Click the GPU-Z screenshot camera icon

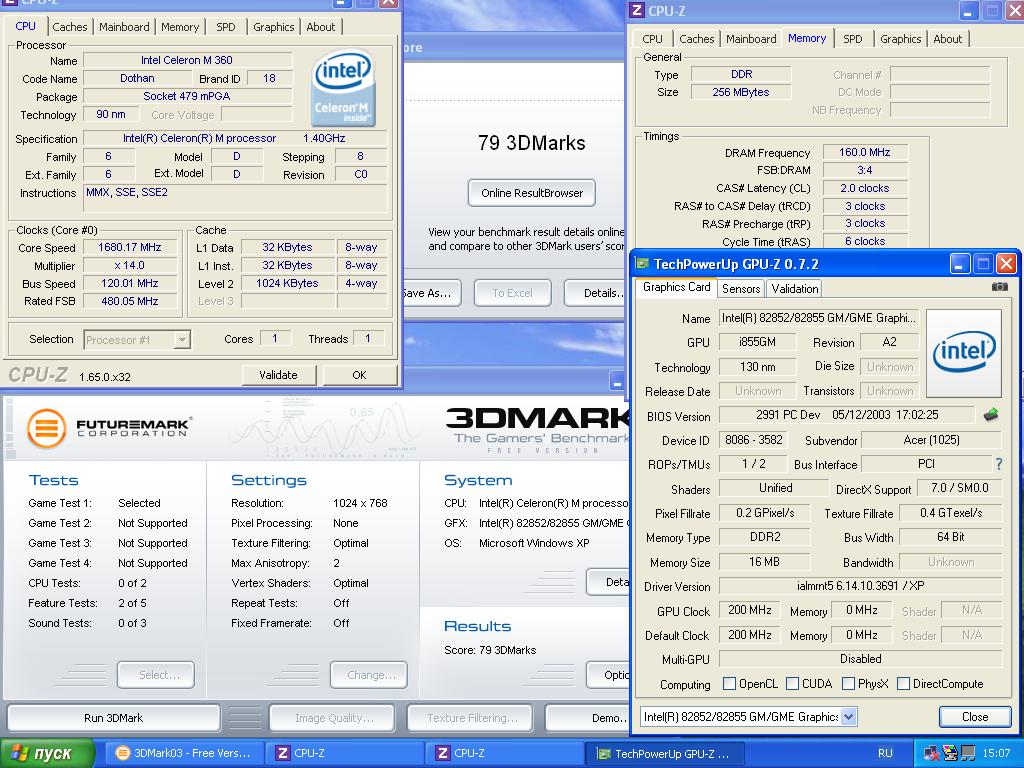(x=999, y=287)
